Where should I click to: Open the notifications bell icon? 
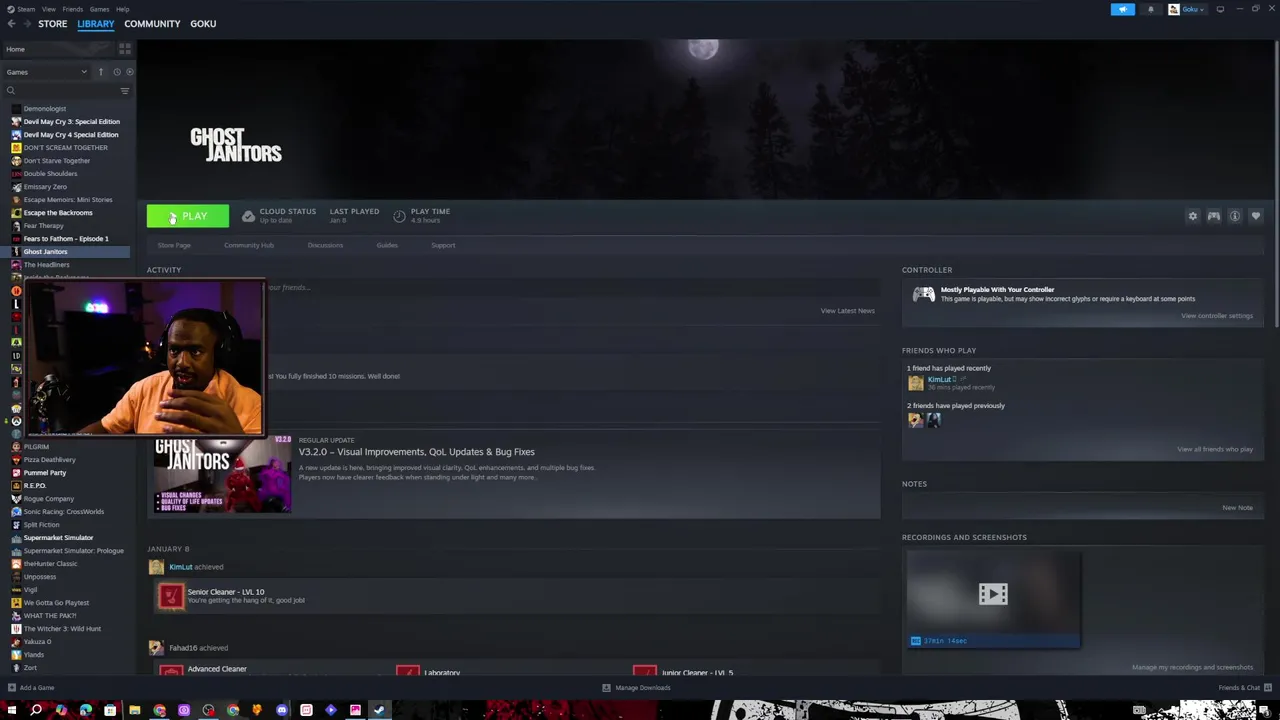(1150, 9)
